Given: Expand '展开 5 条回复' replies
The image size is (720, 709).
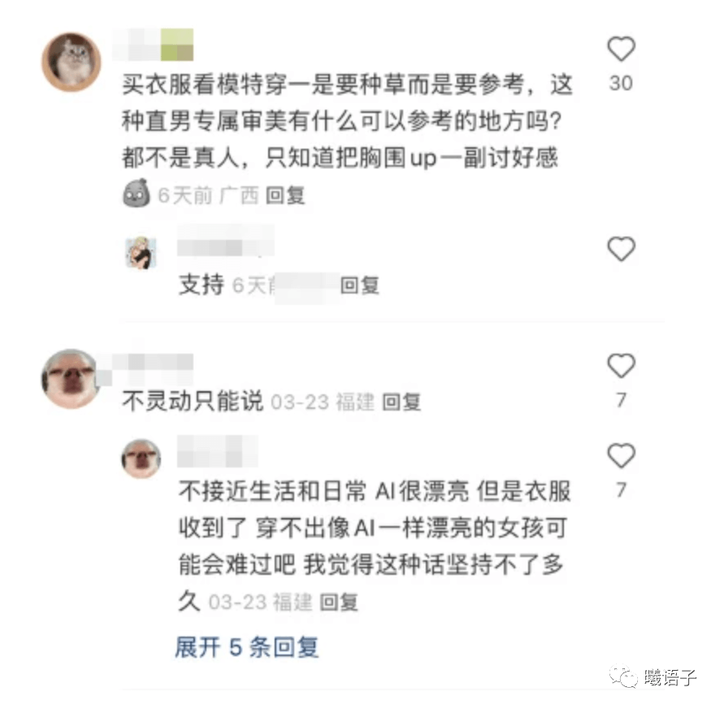Looking at the screenshot, I should pos(247,647).
